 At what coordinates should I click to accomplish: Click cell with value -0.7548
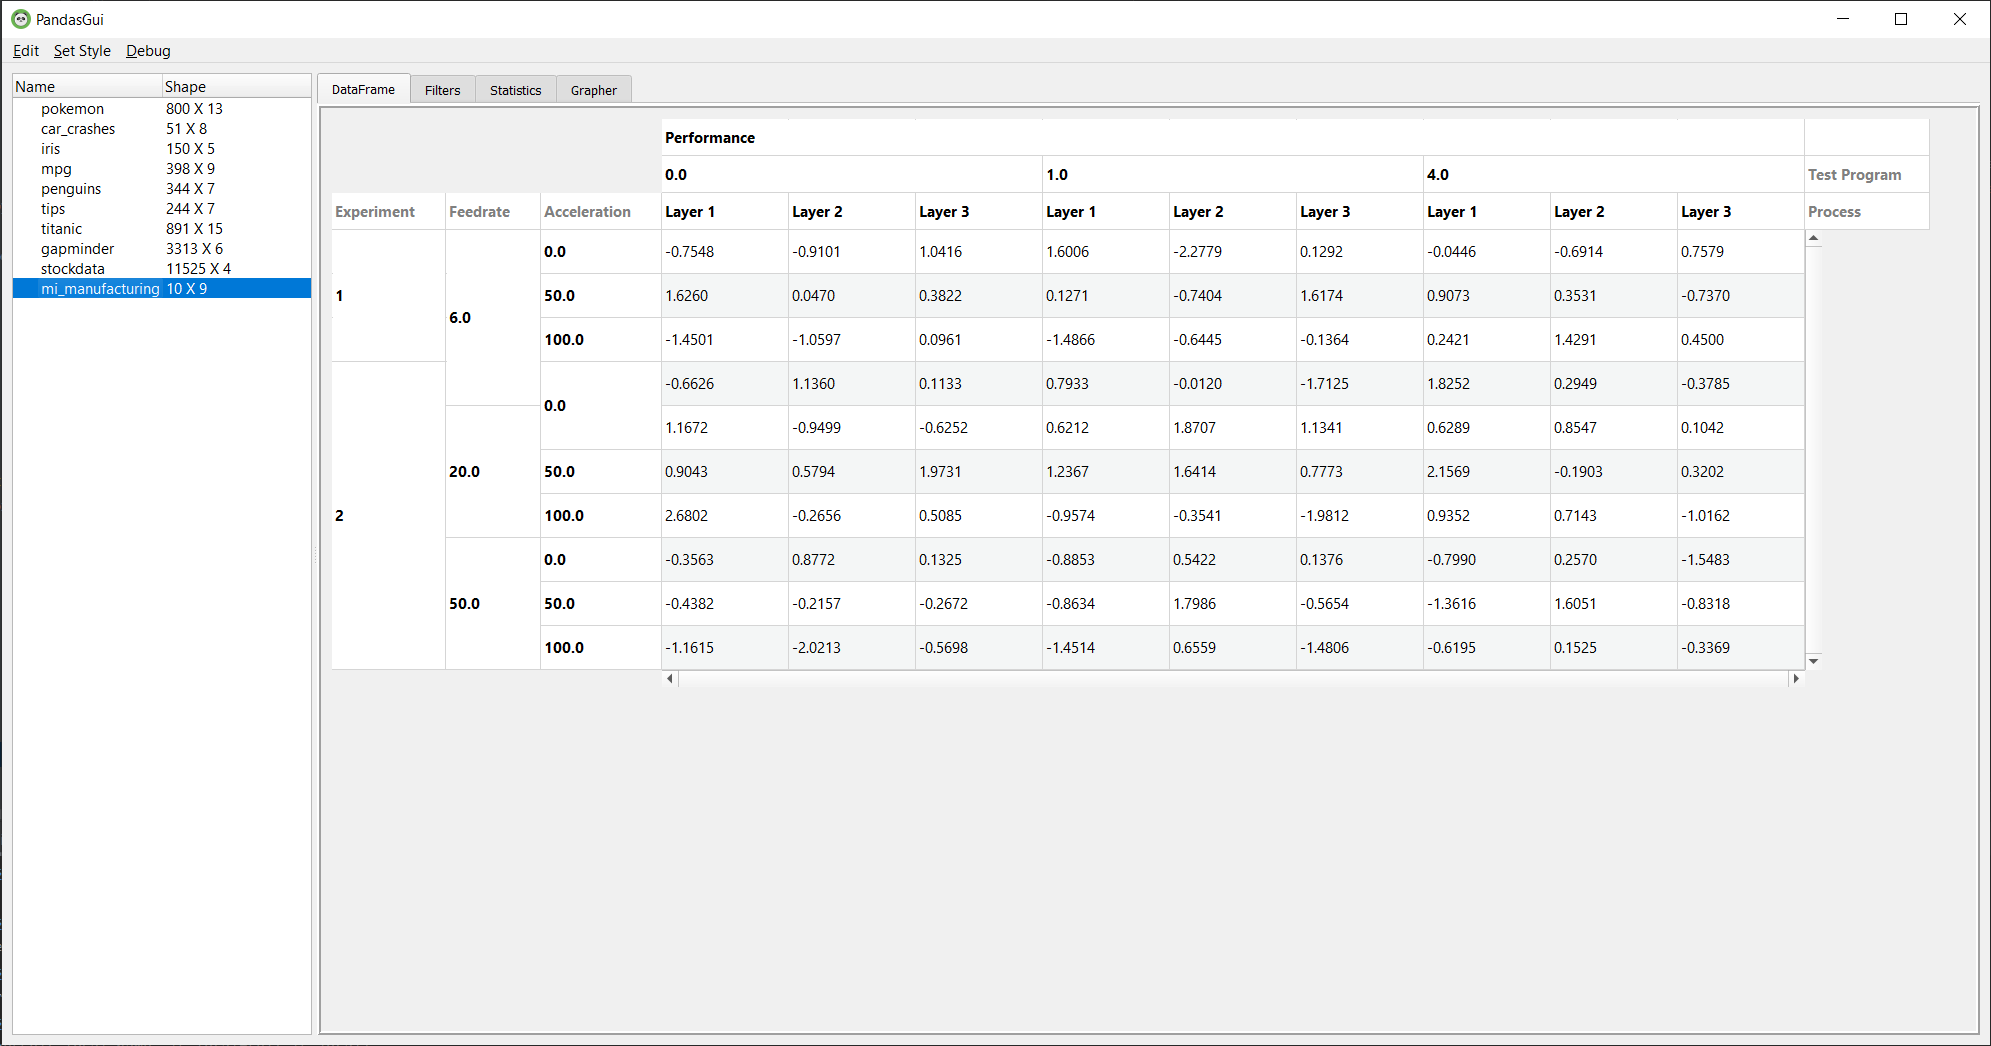[x=724, y=252]
